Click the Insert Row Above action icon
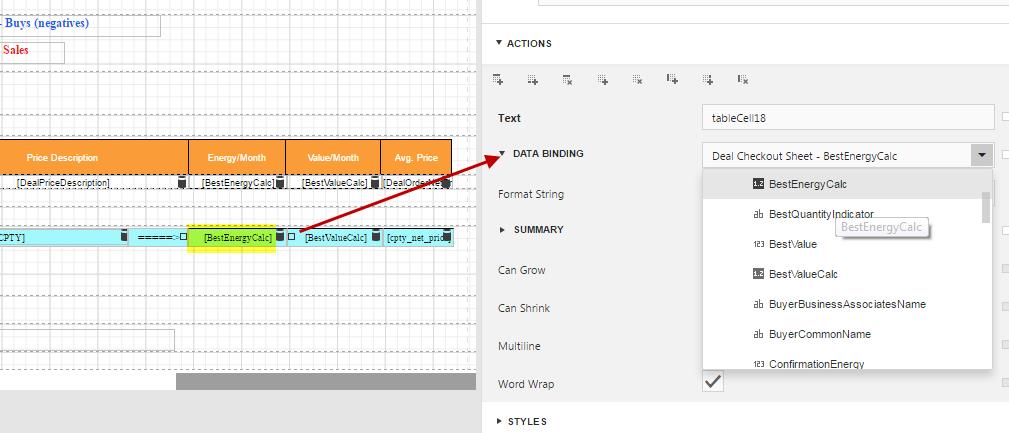The height and width of the screenshot is (433, 1009). [x=498, y=79]
